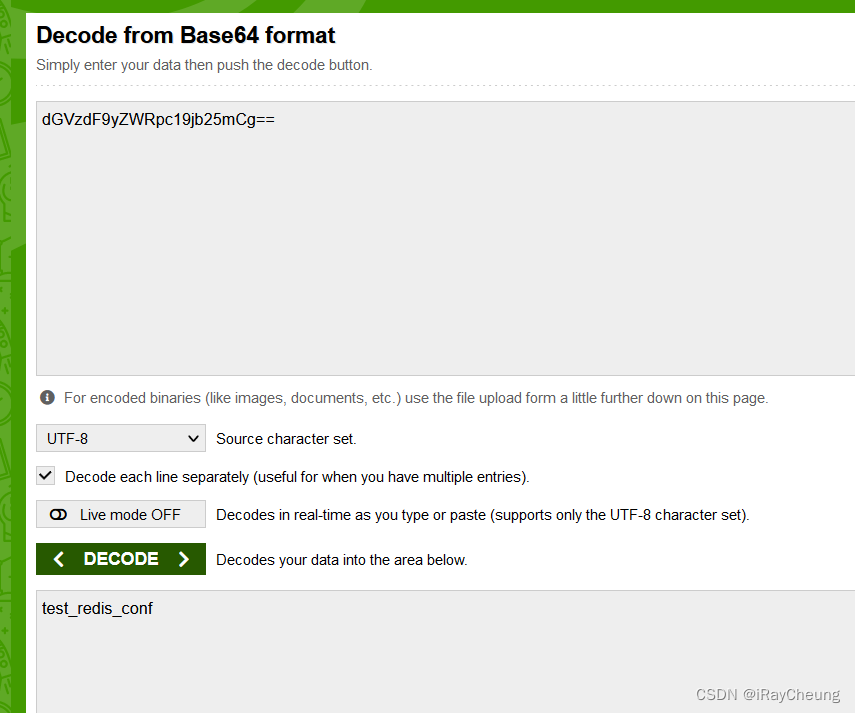
Task: Click the 'Source character set.' label
Action: click(x=286, y=439)
